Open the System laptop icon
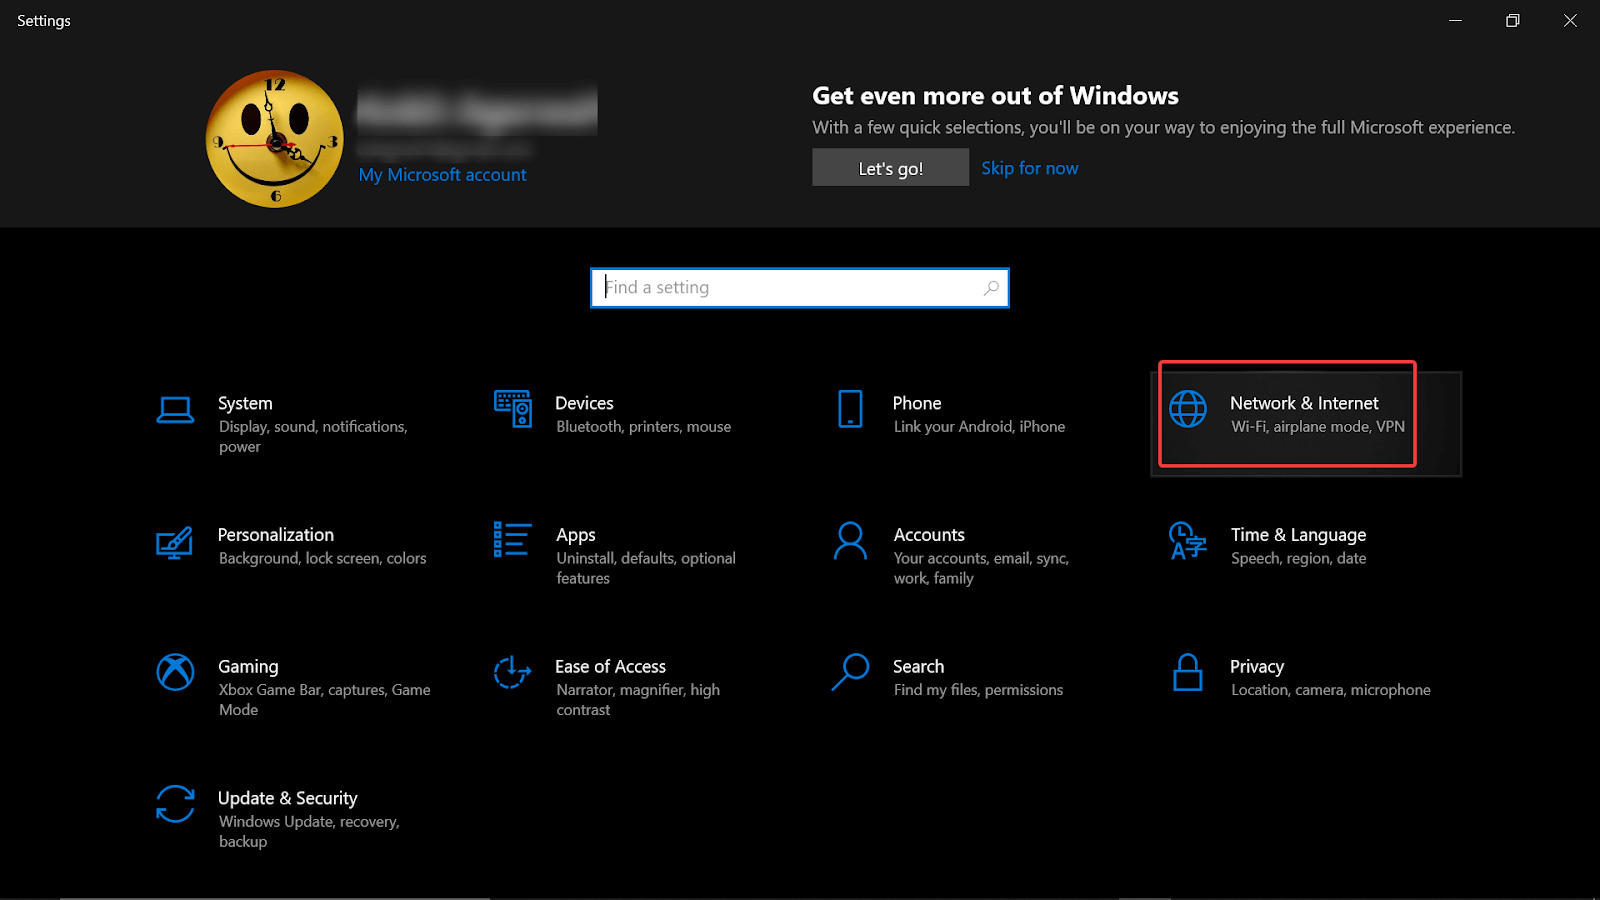The image size is (1600, 900). coord(175,410)
